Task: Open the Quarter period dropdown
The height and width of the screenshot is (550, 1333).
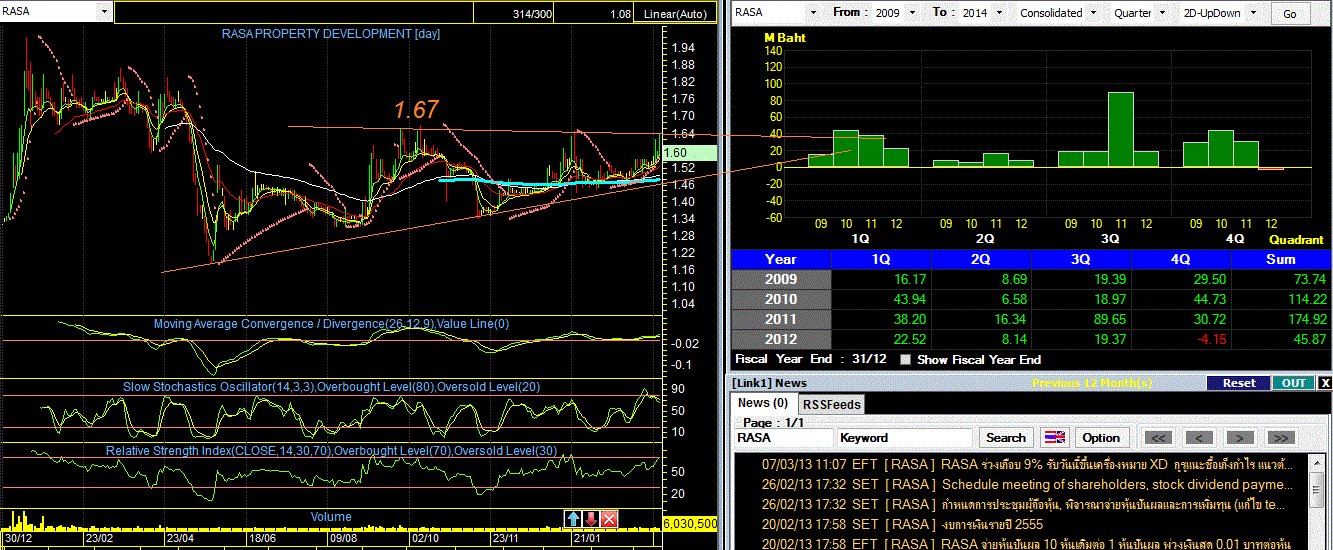Action: tap(1162, 13)
